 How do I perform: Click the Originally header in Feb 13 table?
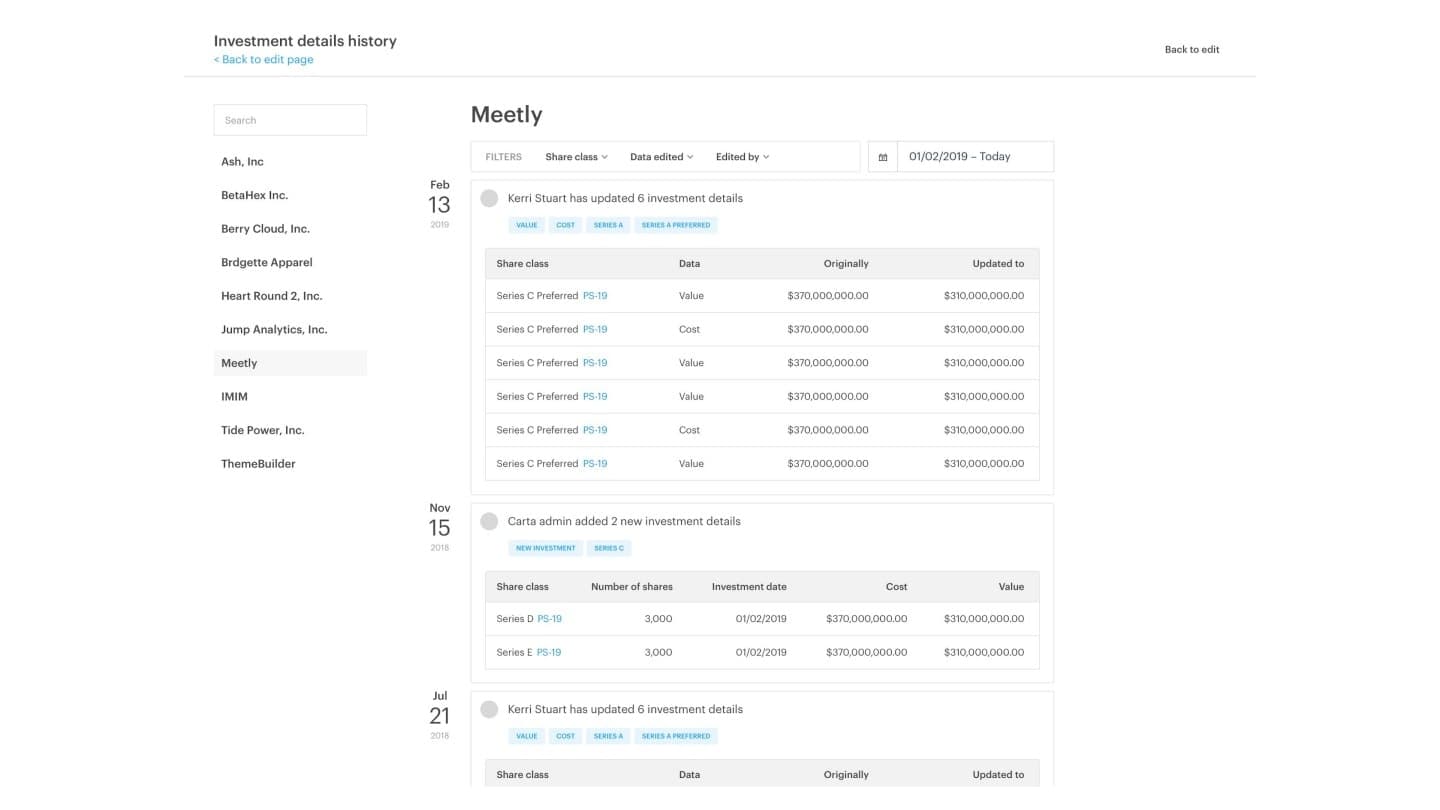(846, 264)
